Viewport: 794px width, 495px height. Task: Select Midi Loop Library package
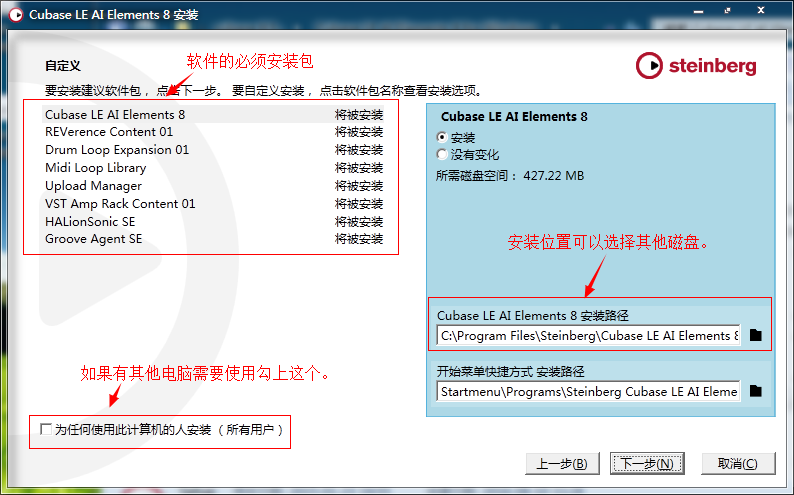tap(214, 168)
